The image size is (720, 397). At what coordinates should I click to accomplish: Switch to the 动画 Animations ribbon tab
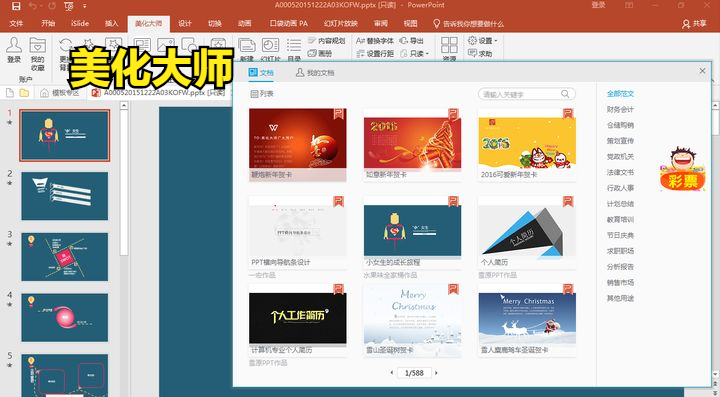point(244,23)
